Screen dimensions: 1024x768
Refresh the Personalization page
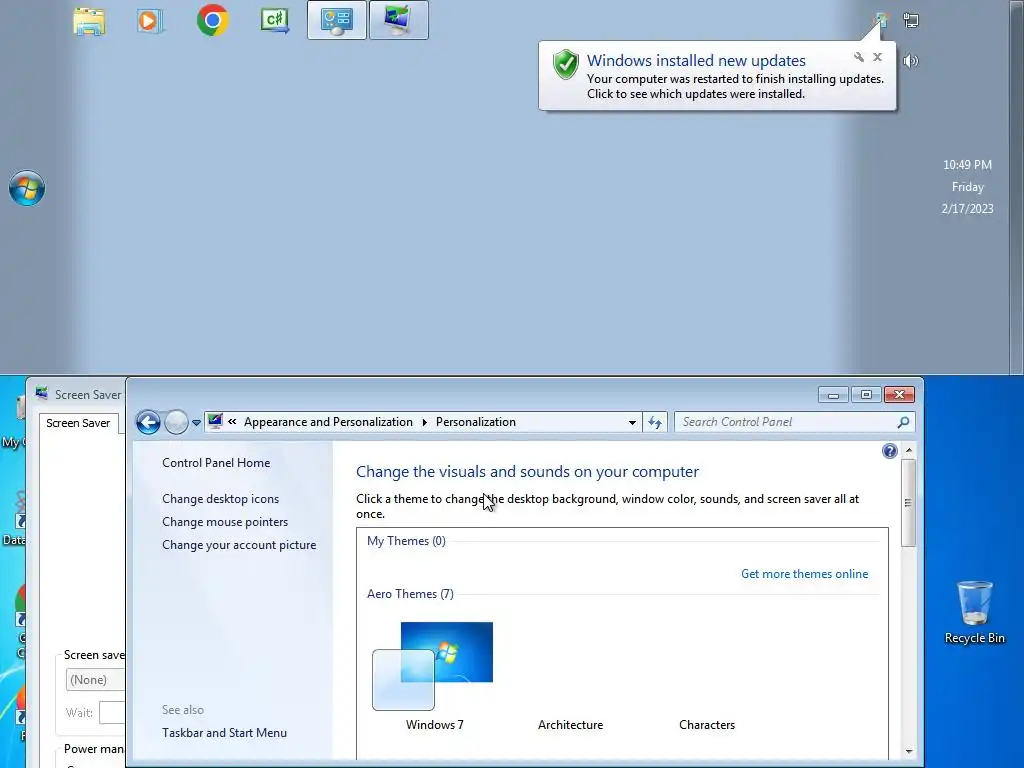655,423
